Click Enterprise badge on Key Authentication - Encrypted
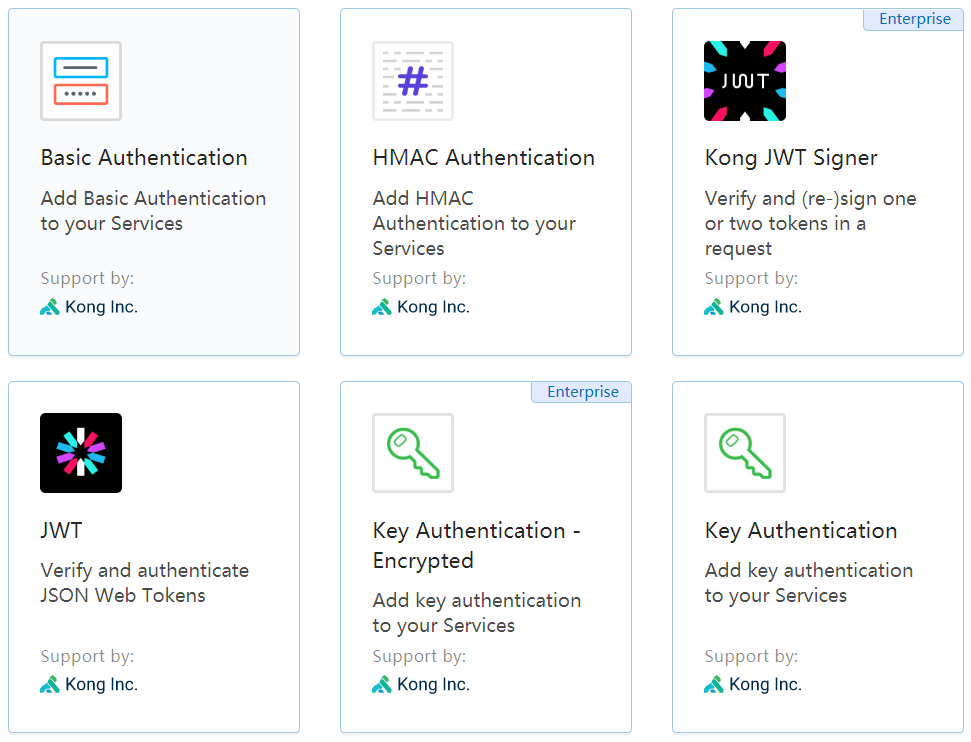The height and width of the screenshot is (742, 971). click(582, 392)
